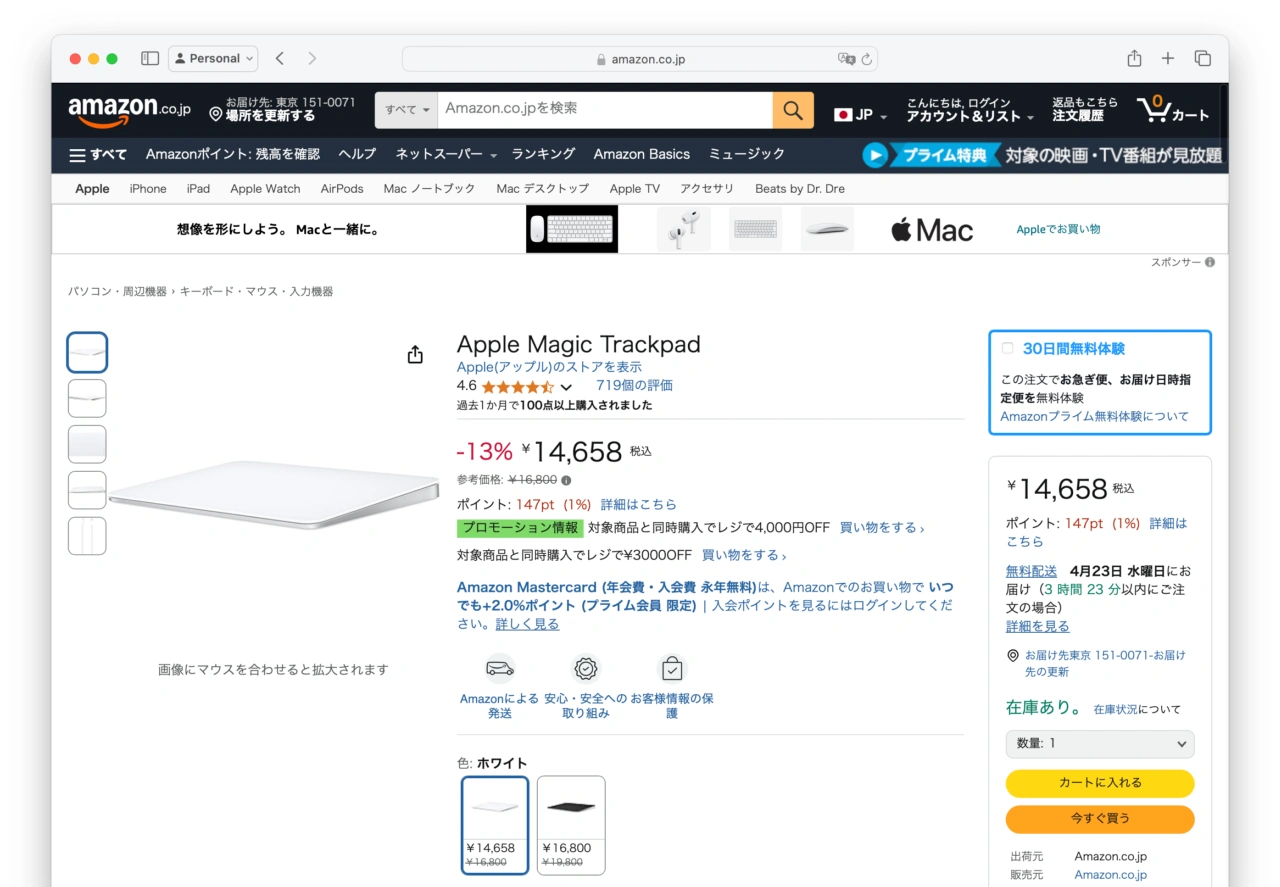Click the Safari toolbar share icon
This screenshot has height=887, width=1280.
pyautogui.click(x=1134, y=58)
